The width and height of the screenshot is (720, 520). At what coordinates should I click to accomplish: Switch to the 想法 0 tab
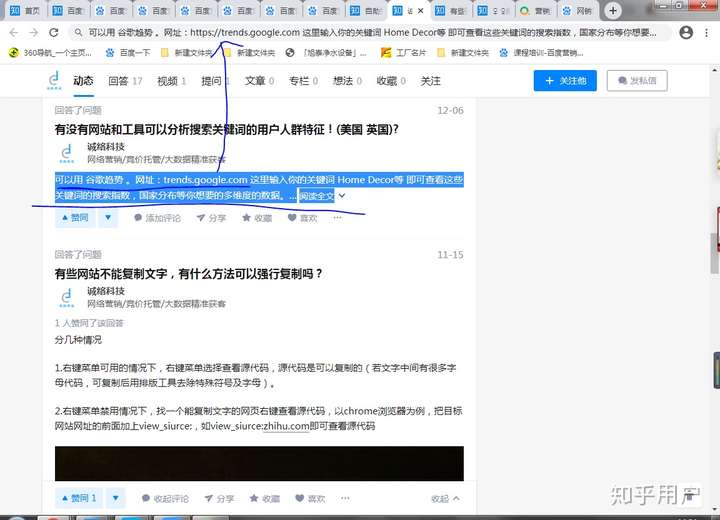tap(347, 81)
